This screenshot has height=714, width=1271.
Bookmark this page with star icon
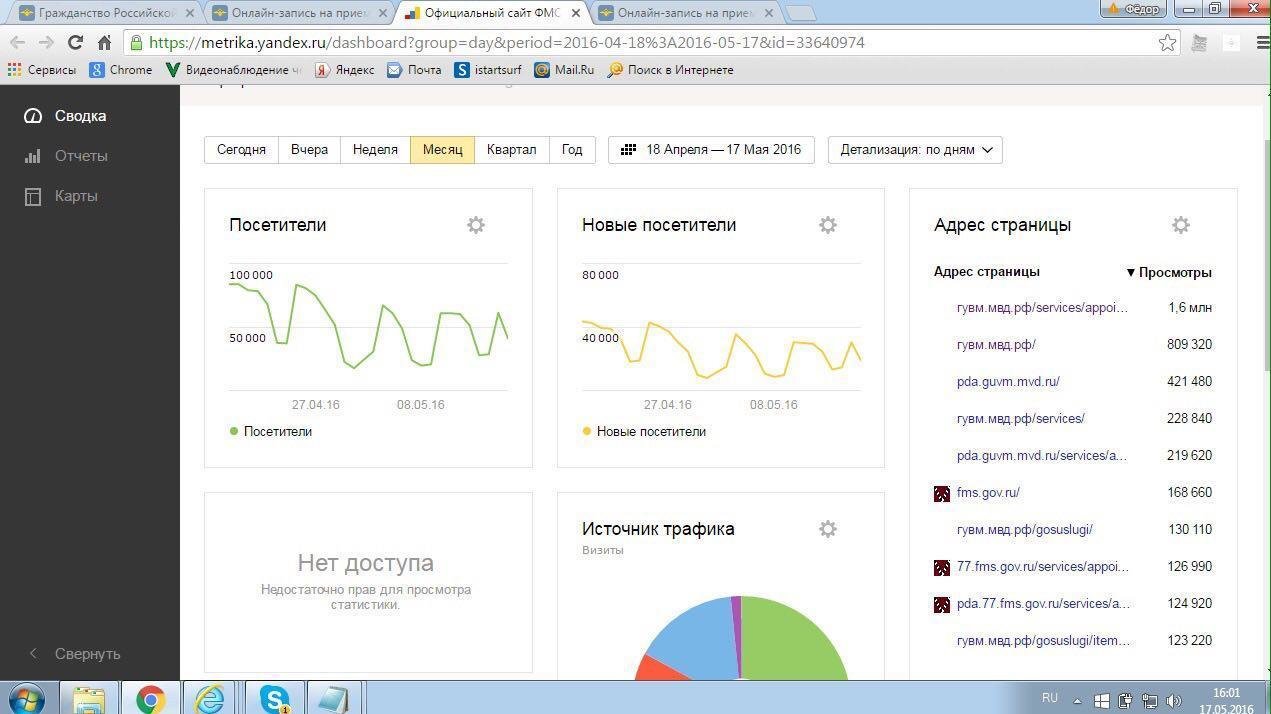coord(1167,43)
